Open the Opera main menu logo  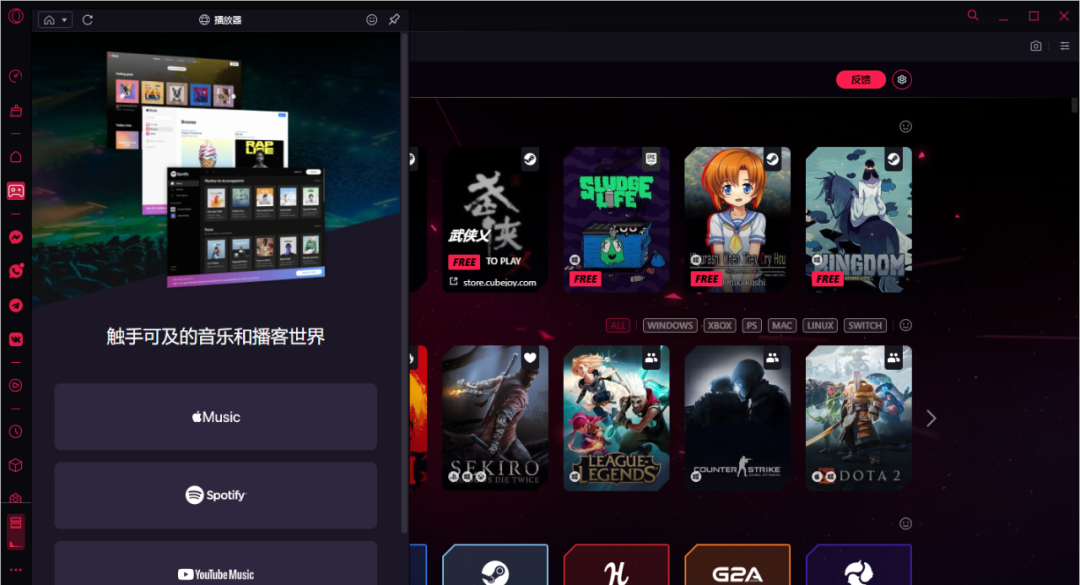pyautogui.click(x=15, y=16)
